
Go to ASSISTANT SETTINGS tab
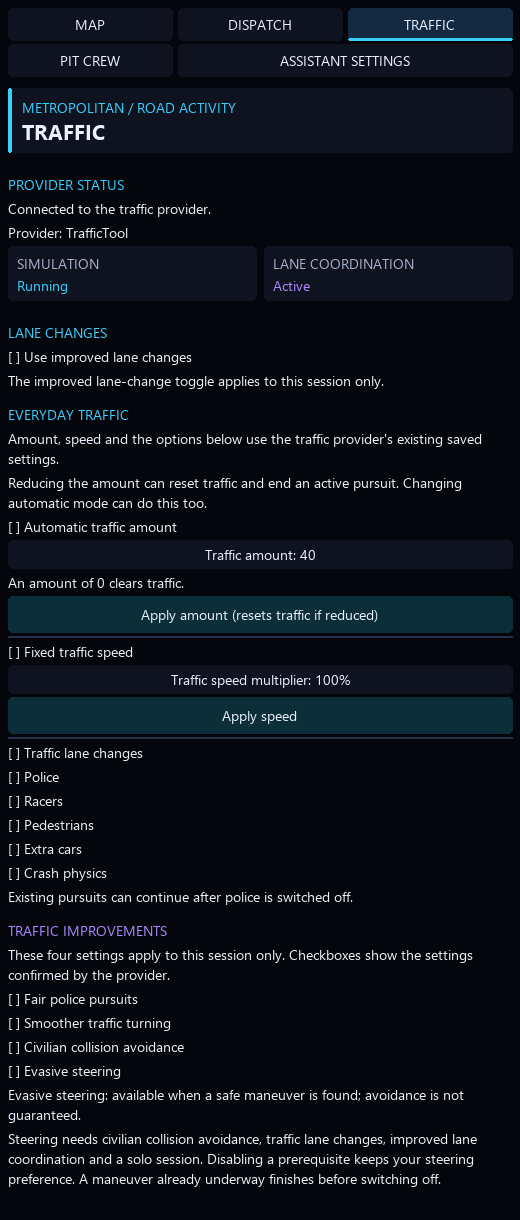[345, 61]
